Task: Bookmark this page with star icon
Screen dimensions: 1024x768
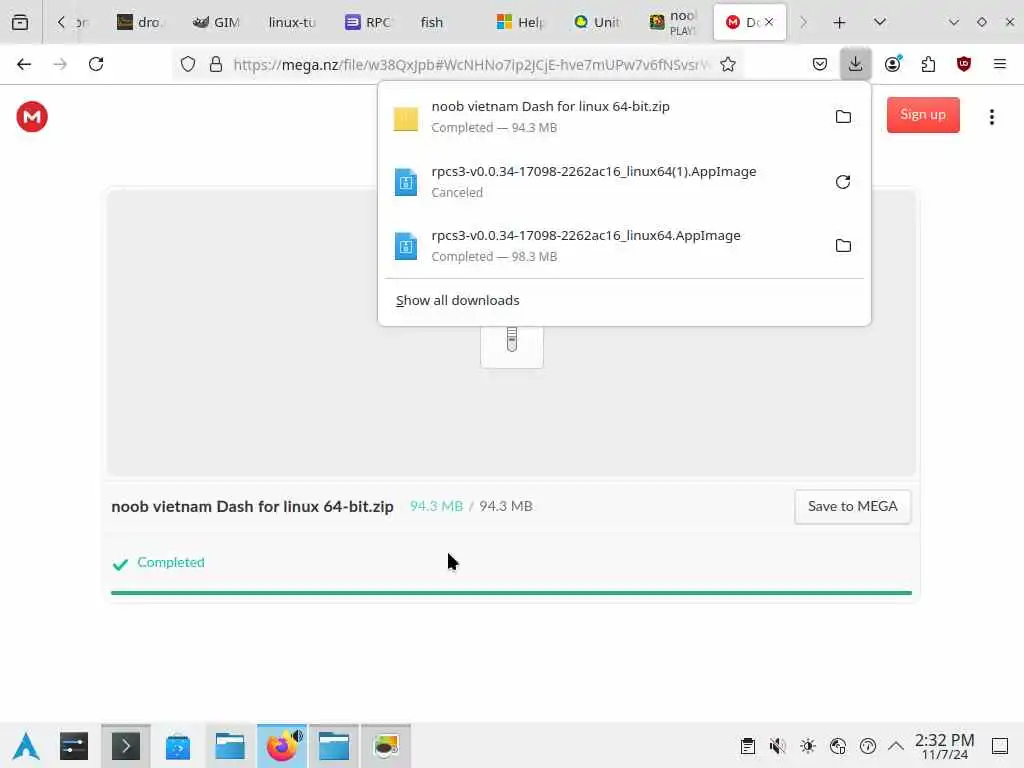Action: tap(728, 64)
